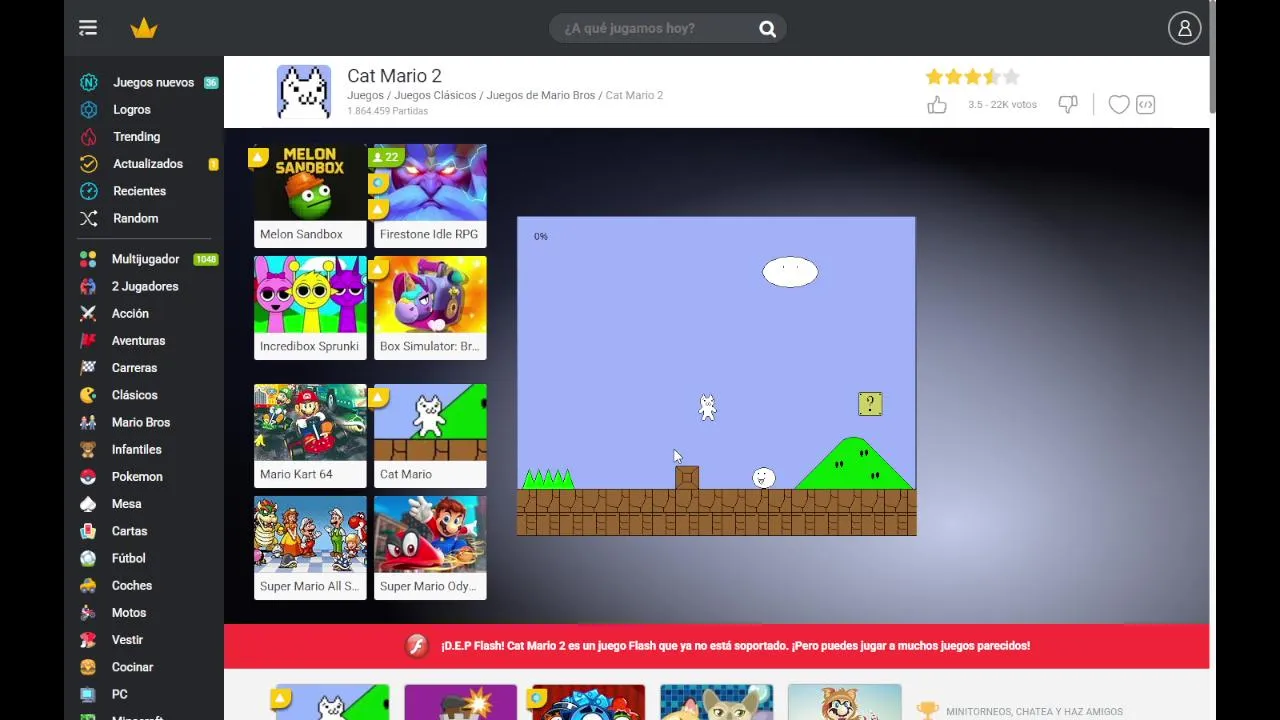Click the question mark block in game
This screenshot has width=1280, height=720.
pos(870,404)
